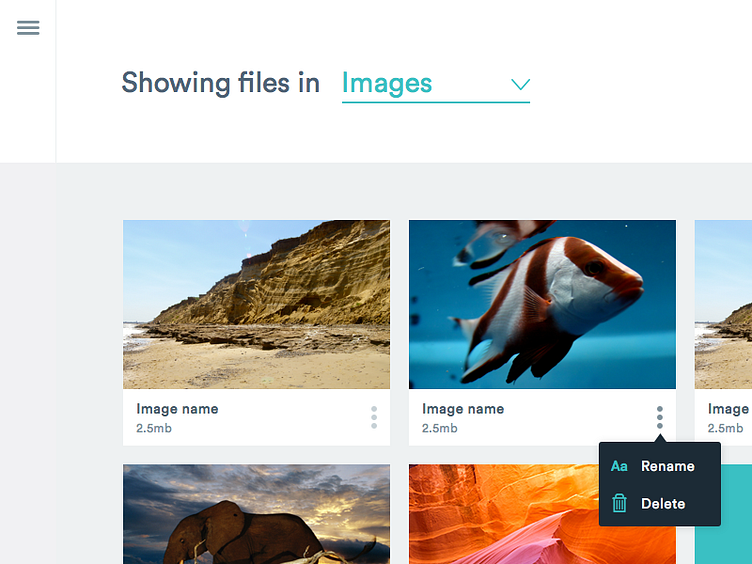Click the Image name label under the fish photo
Viewport: 752px width, 564px height.
tap(463, 409)
